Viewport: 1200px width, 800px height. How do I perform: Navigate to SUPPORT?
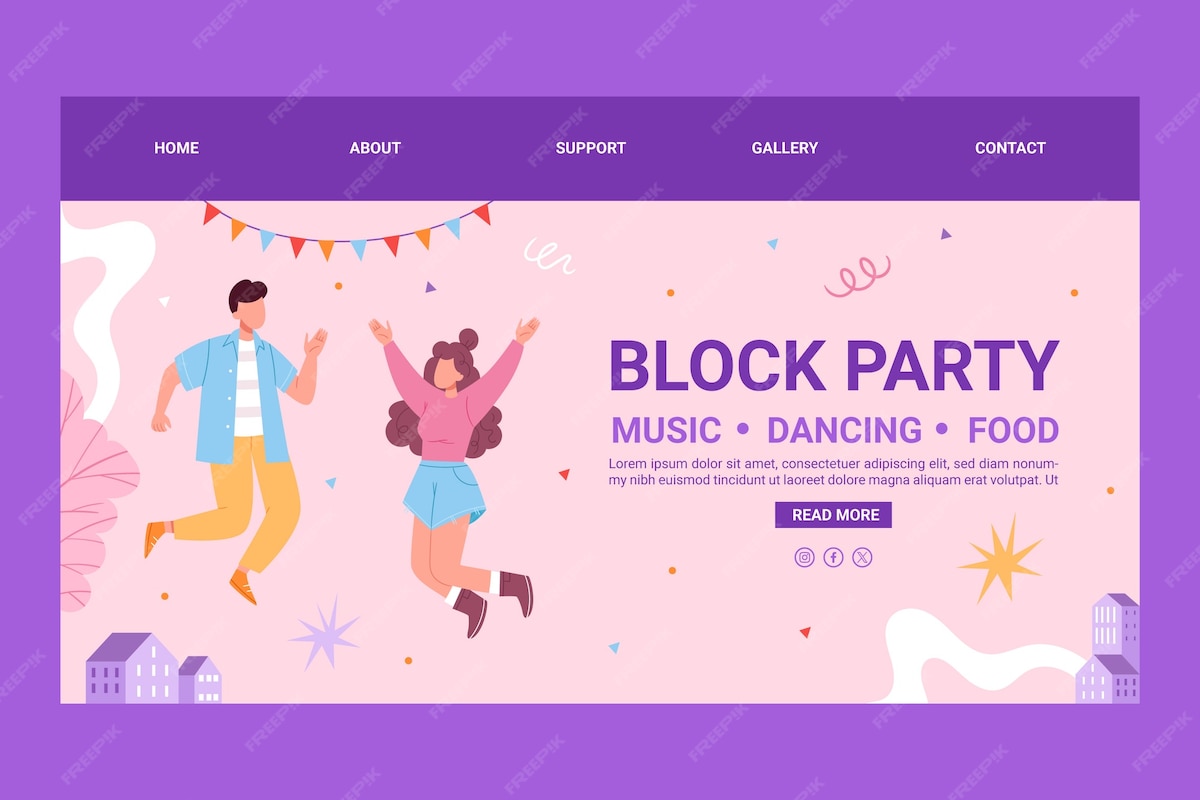[x=591, y=148]
